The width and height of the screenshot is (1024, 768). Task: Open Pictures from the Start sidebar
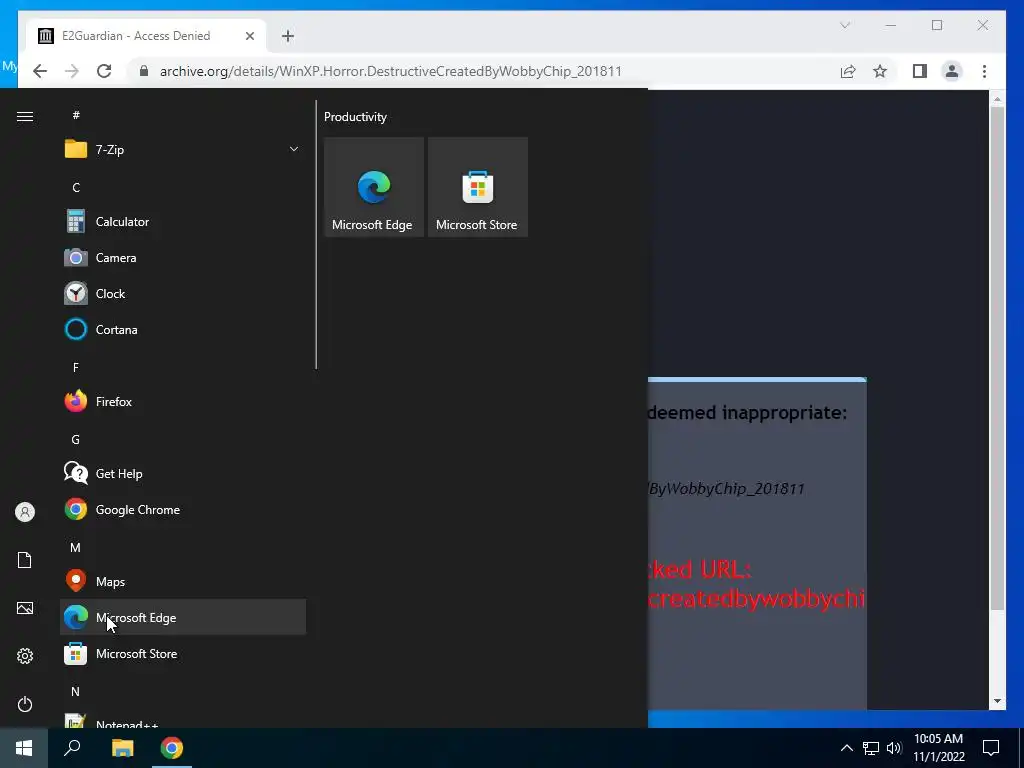point(25,608)
